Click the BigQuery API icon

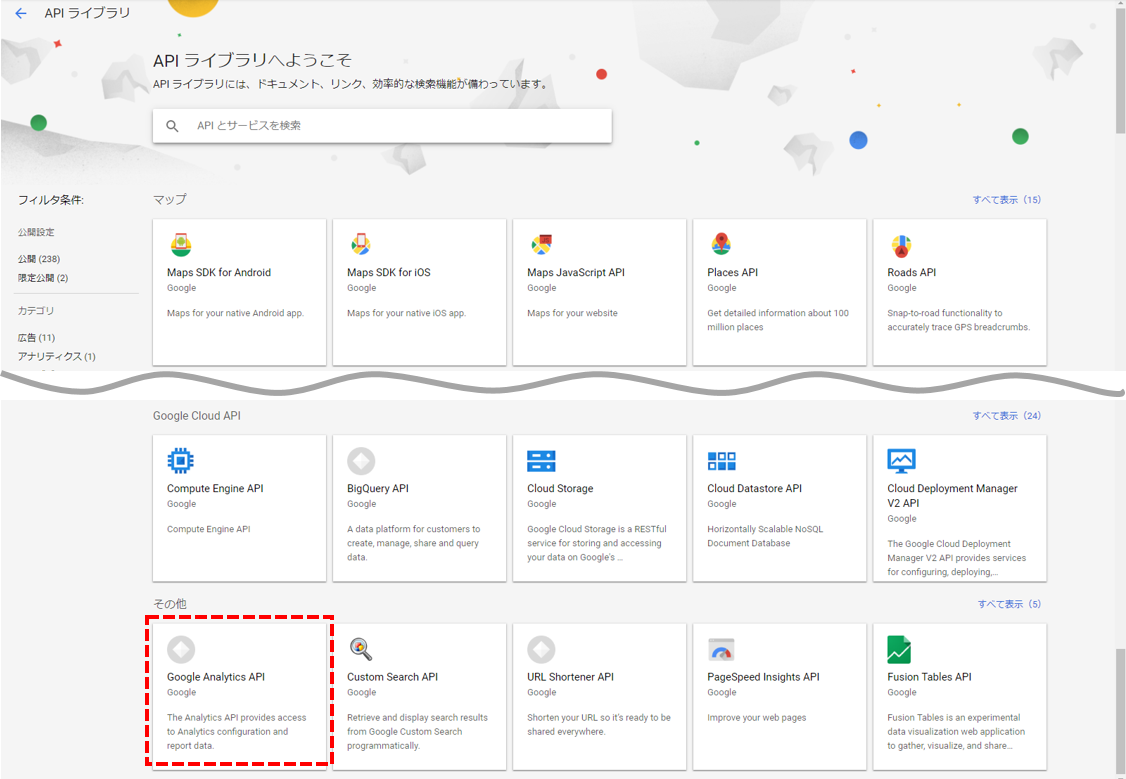360,461
